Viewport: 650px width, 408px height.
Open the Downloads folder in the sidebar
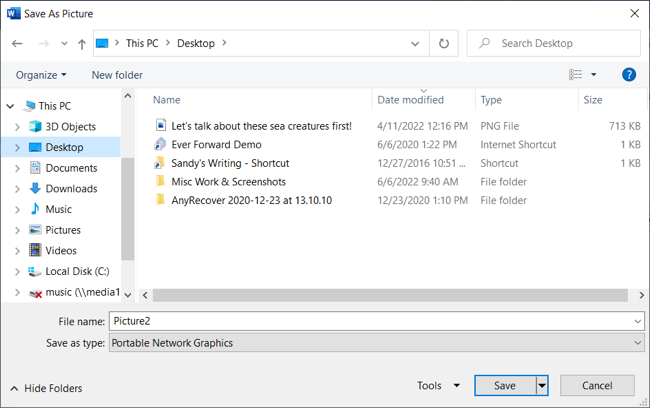(x=71, y=189)
